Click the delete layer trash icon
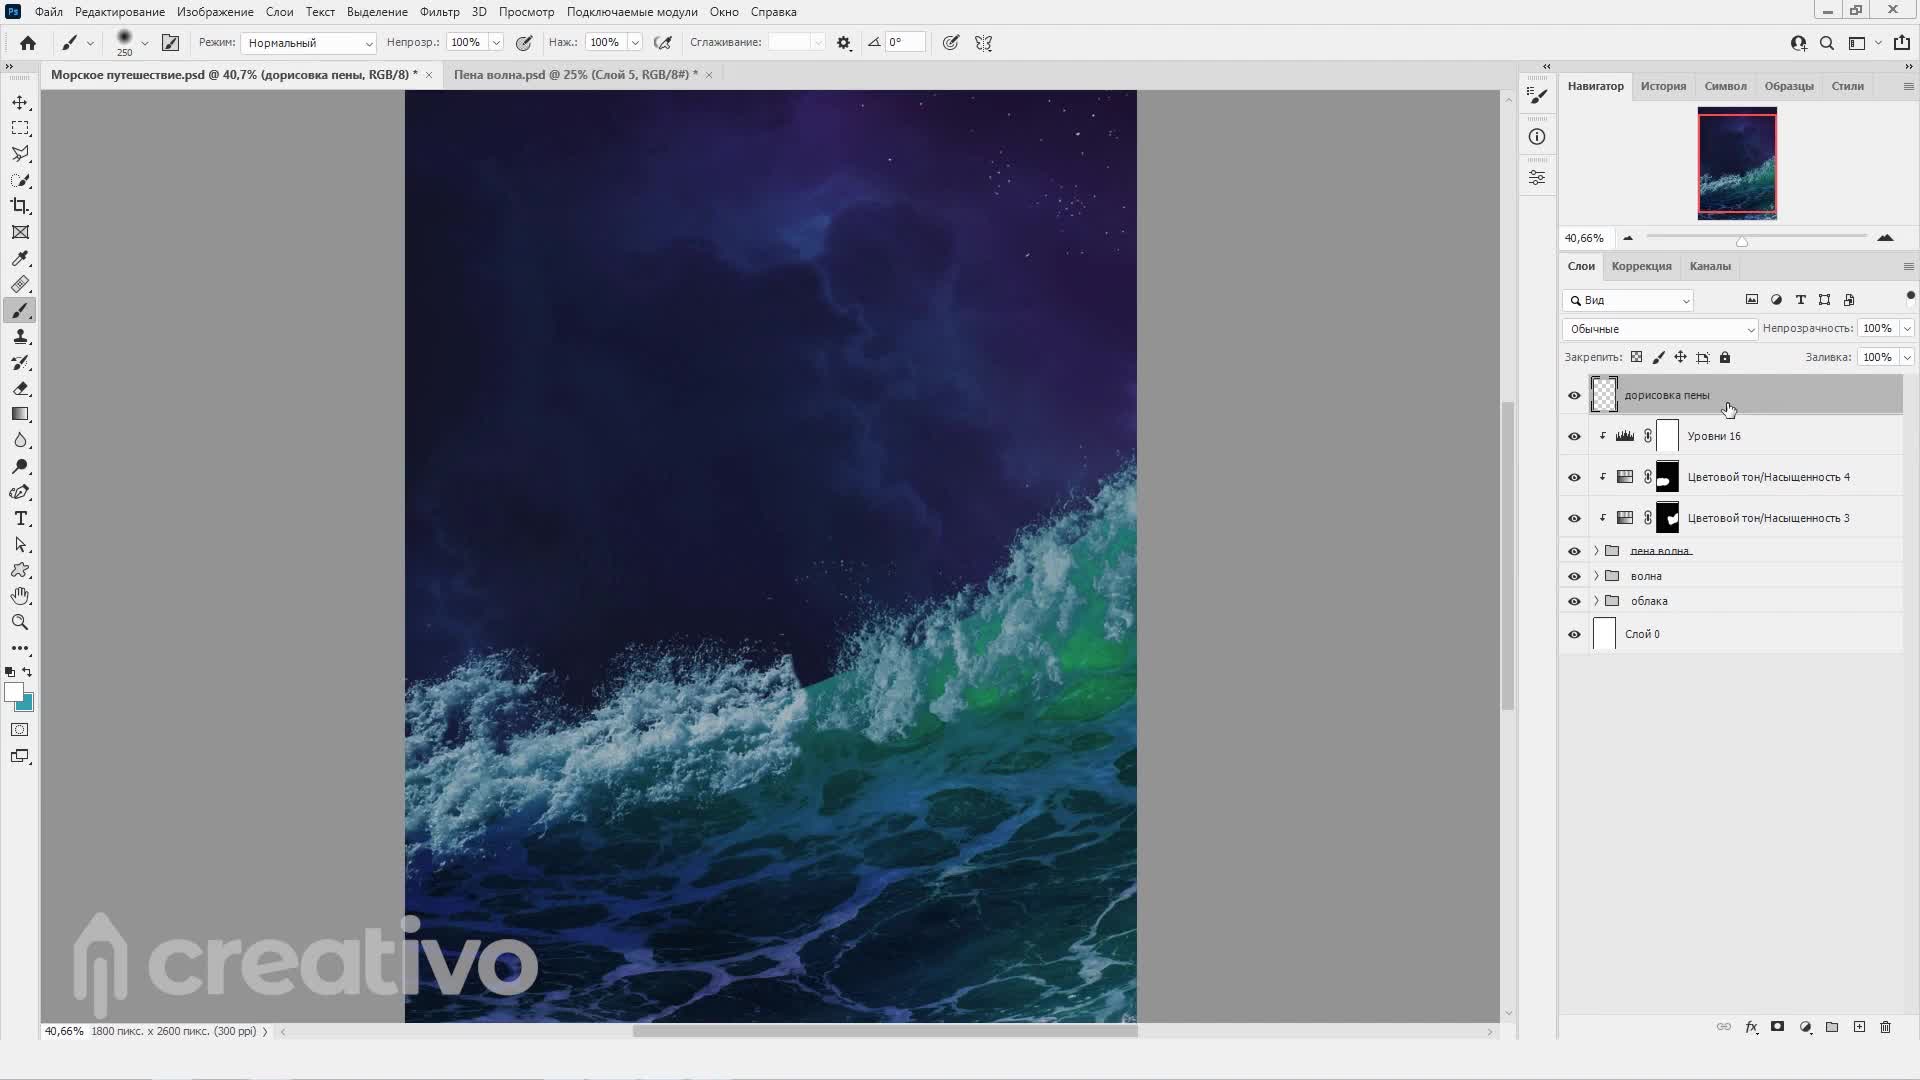The height and width of the screenshot is (1080, 1920). (1886, 1027)
